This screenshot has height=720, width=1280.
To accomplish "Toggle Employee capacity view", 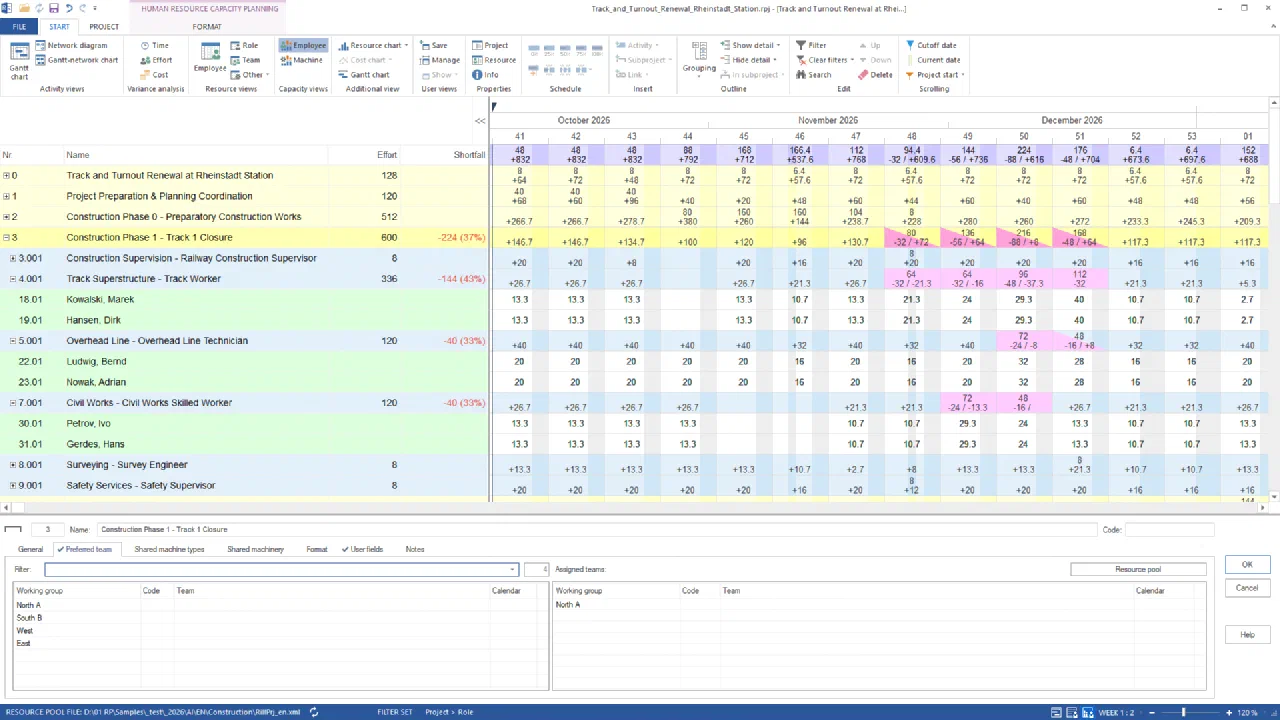I will [303, 45].
